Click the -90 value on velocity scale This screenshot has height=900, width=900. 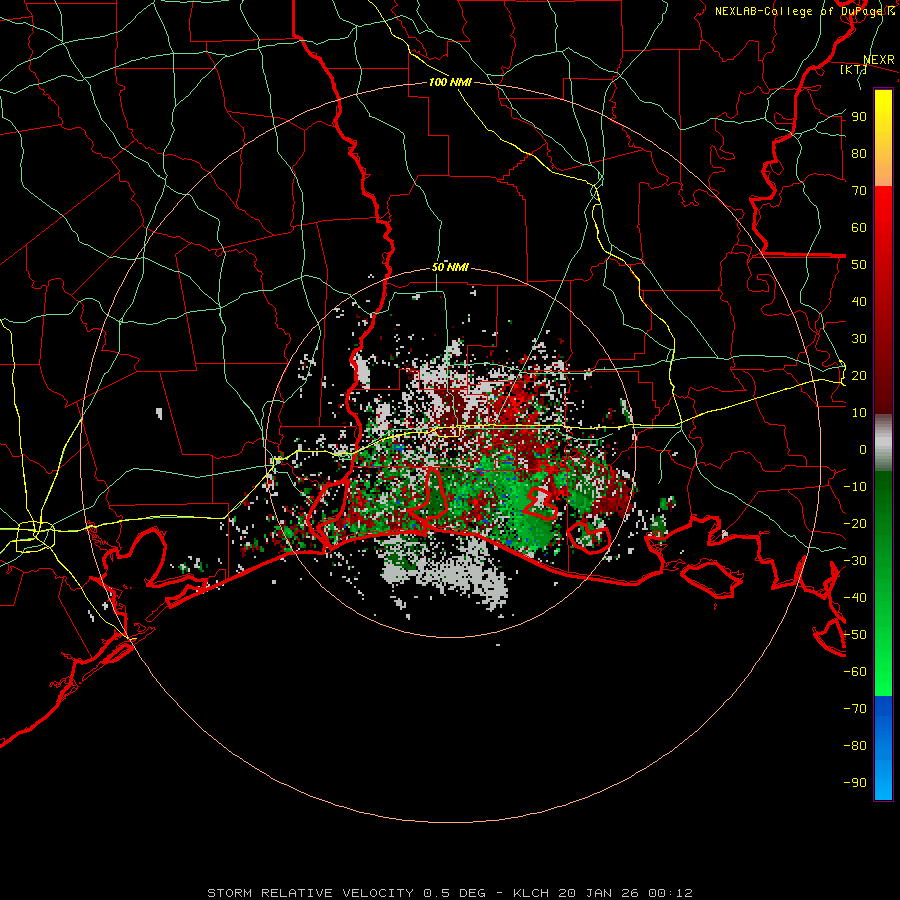point(855,783)
